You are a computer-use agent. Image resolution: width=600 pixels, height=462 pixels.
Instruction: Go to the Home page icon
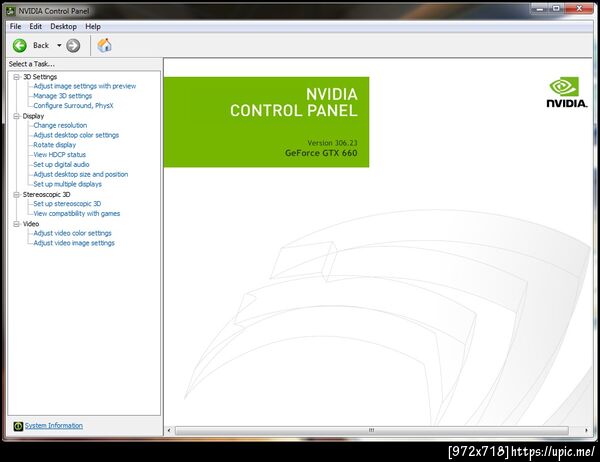[104, 45]
